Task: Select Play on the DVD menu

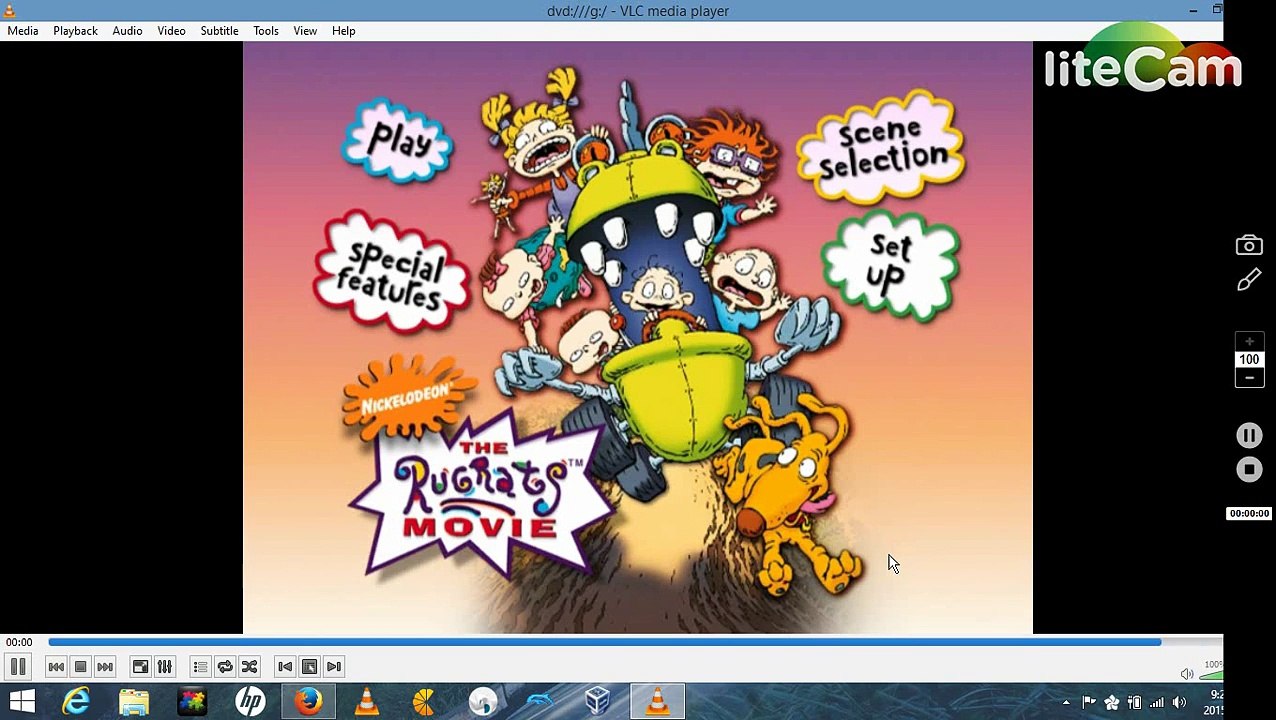Action: tap(398, 141)
